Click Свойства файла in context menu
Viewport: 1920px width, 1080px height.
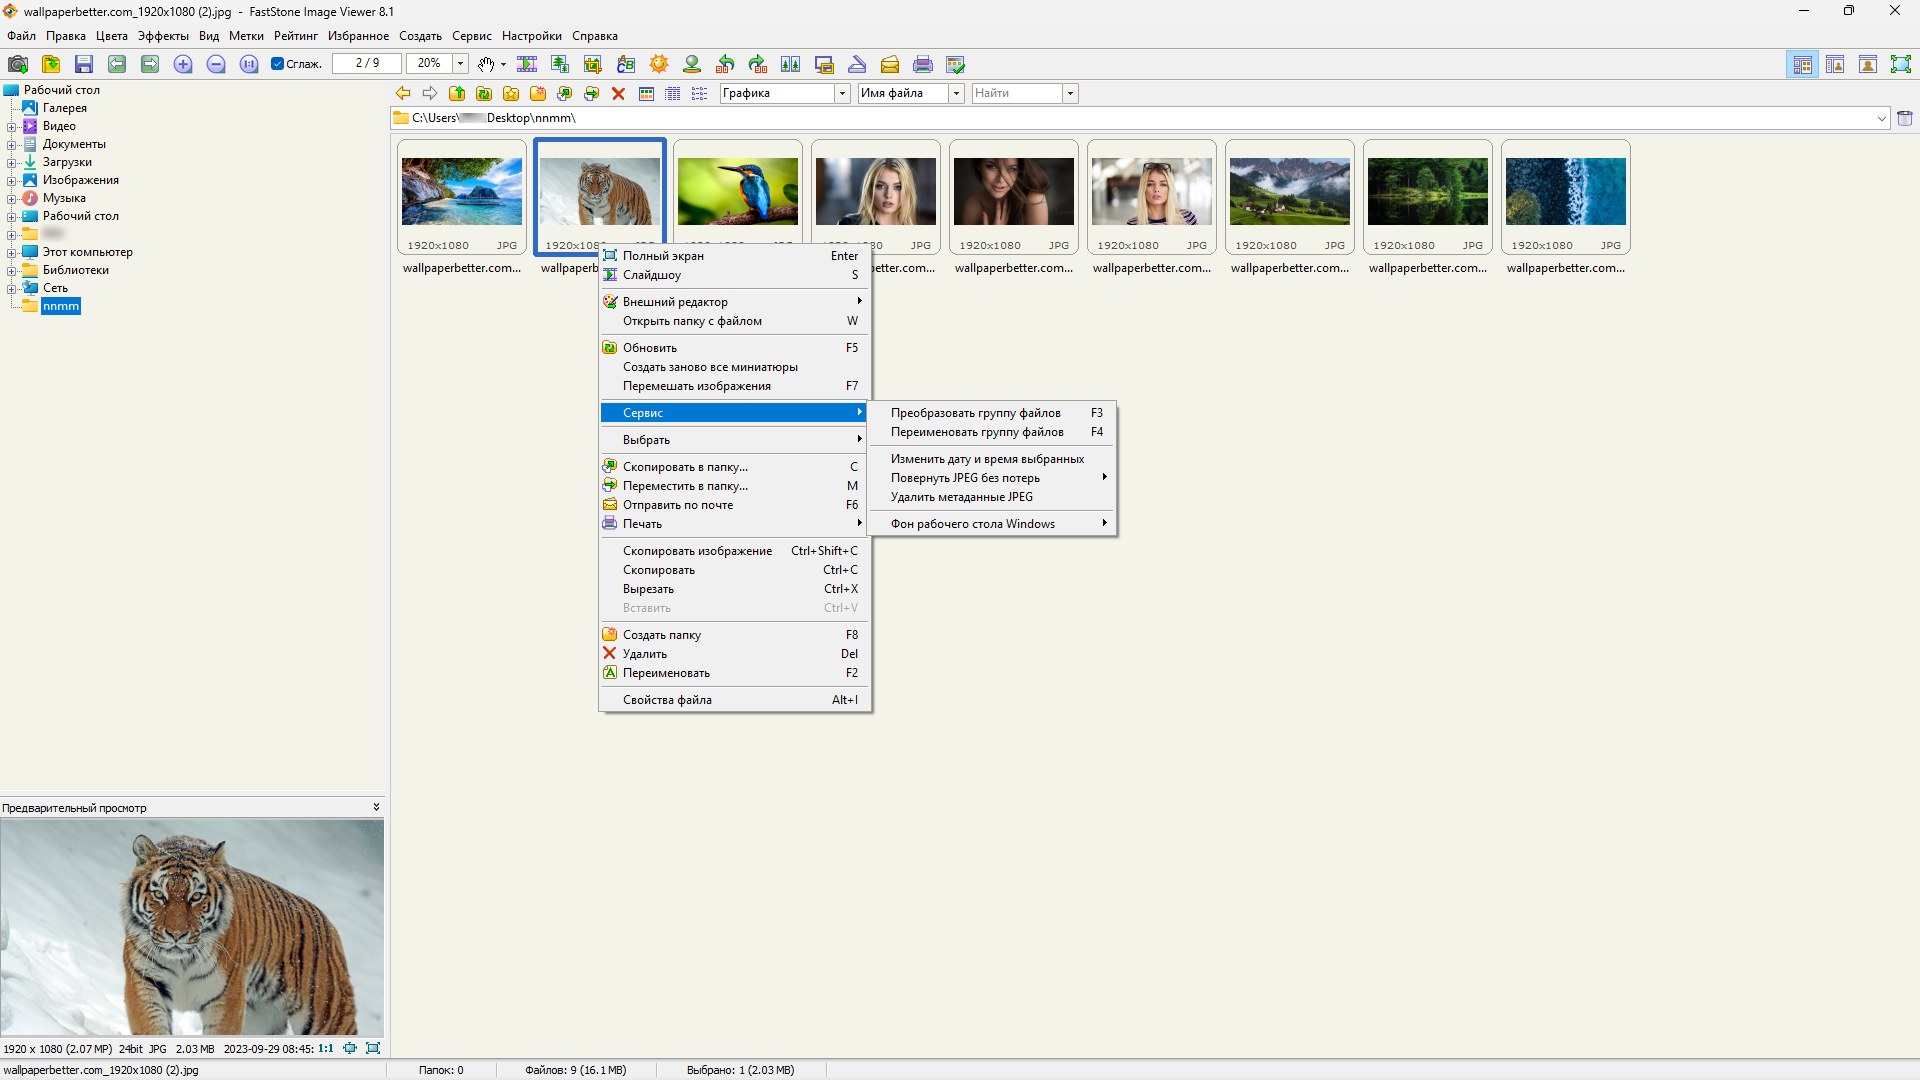pos(667,700)
